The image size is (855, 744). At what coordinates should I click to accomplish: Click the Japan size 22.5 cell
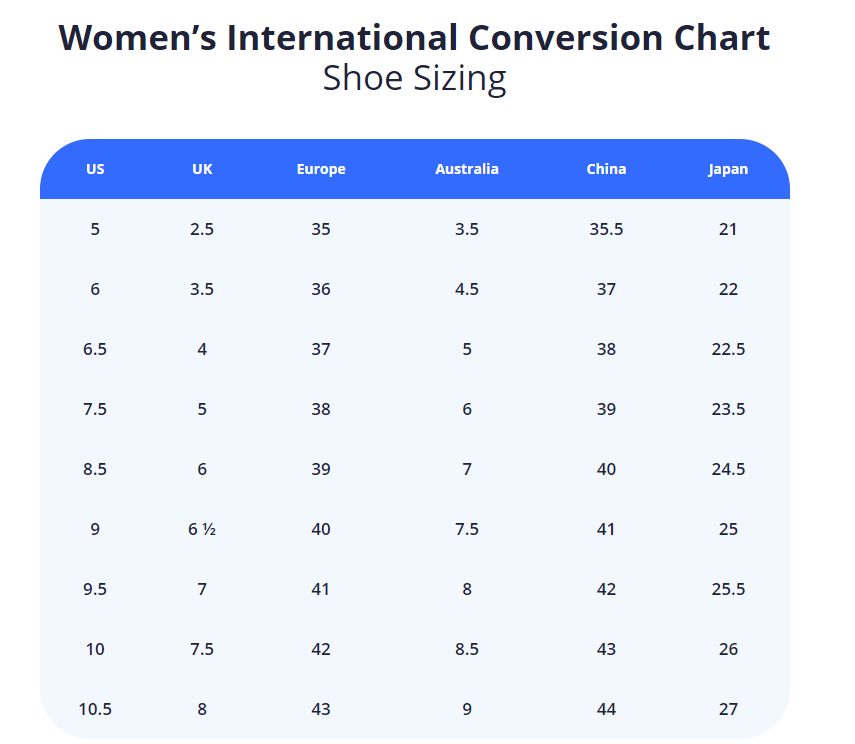[728, 349]
